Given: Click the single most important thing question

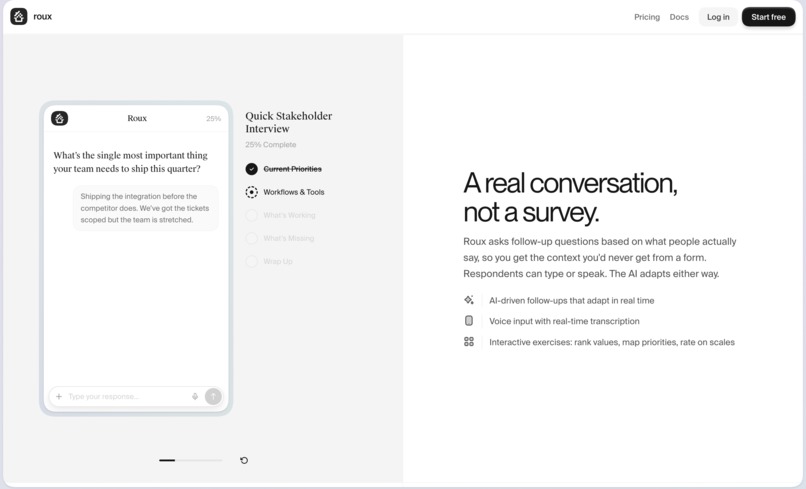Looking at the screenshot, I should tap(131, 162).
